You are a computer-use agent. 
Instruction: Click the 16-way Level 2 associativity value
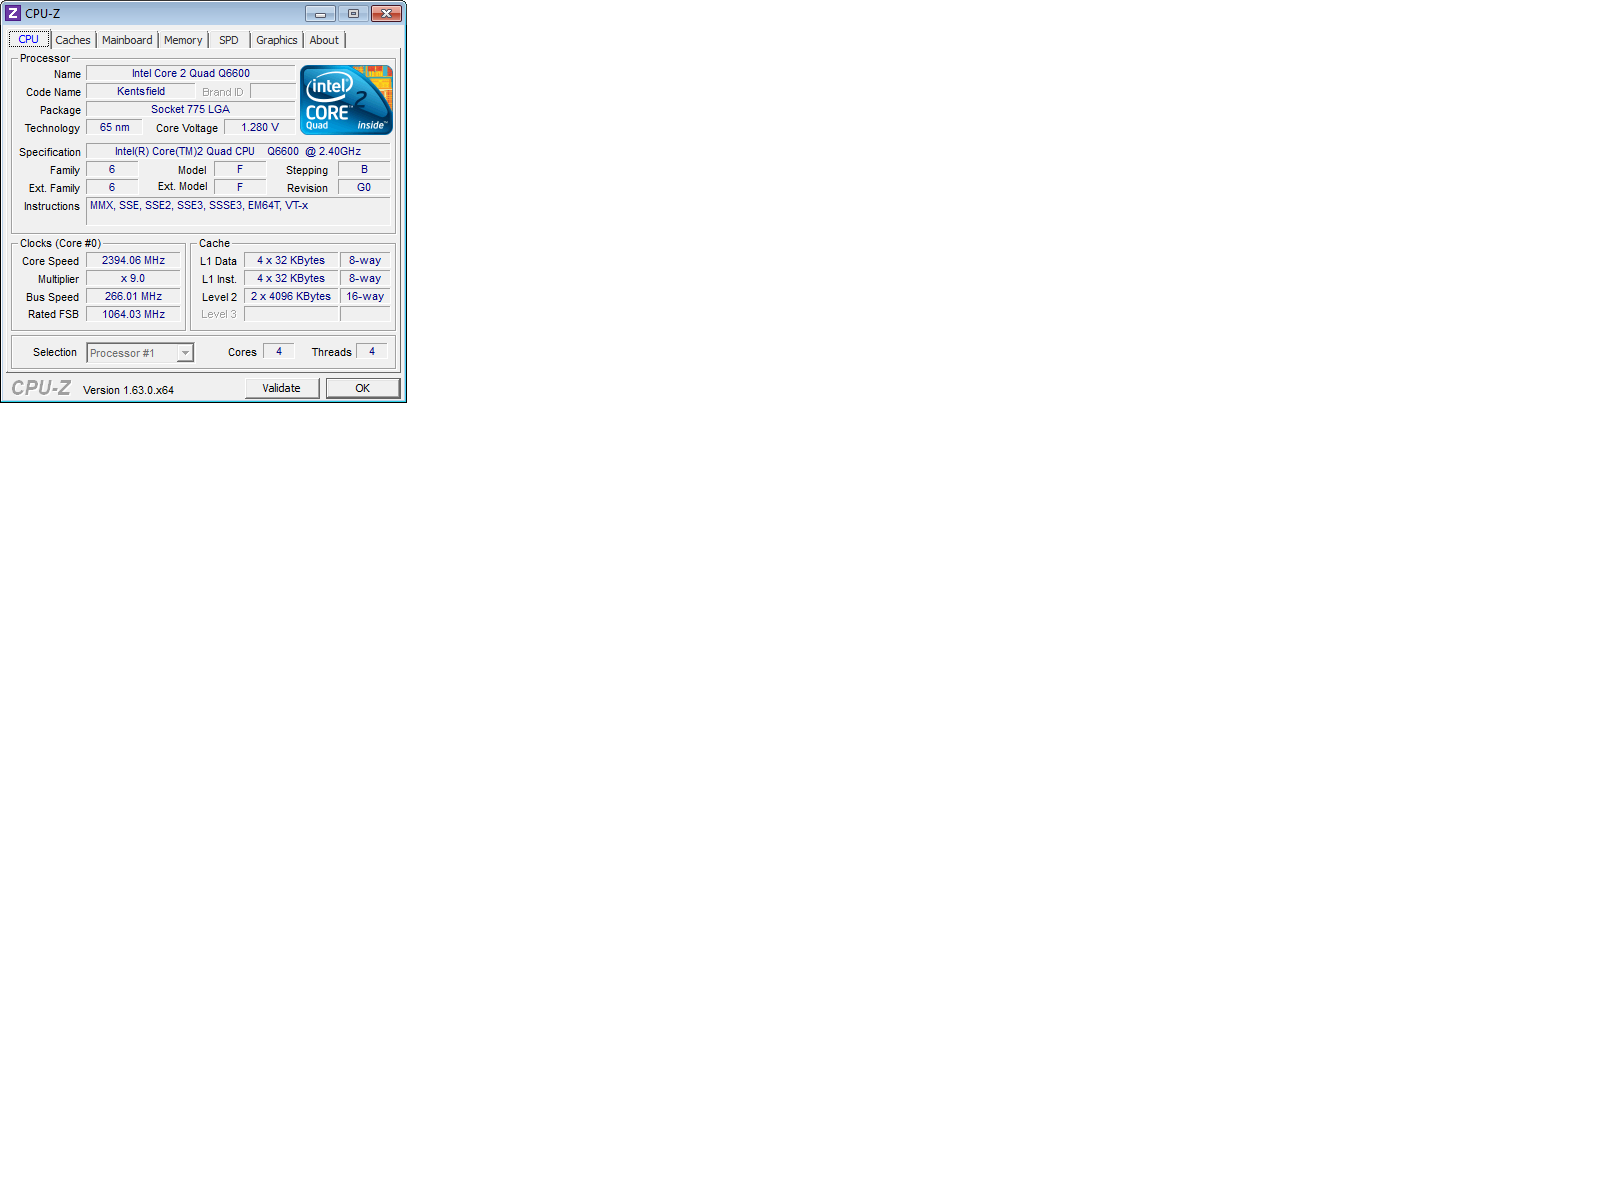click(365, 296)
